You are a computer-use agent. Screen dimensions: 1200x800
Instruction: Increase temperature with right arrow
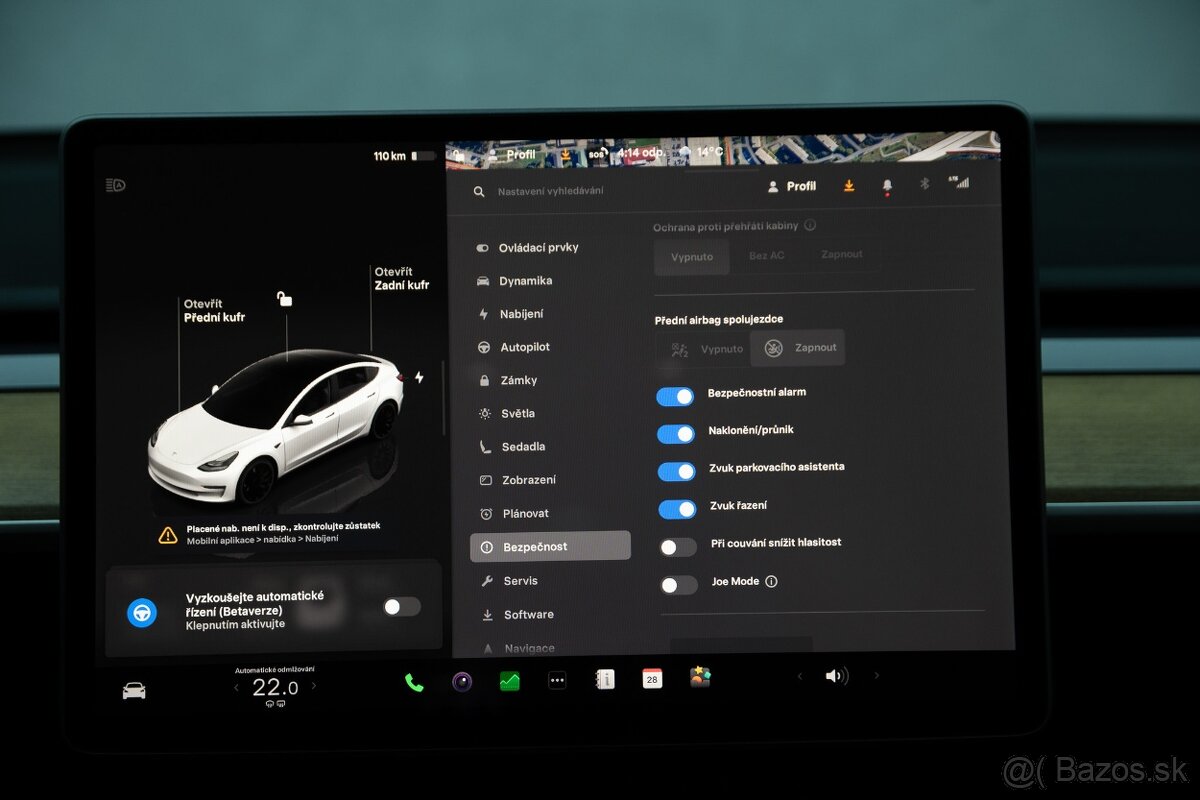[314, 686]
